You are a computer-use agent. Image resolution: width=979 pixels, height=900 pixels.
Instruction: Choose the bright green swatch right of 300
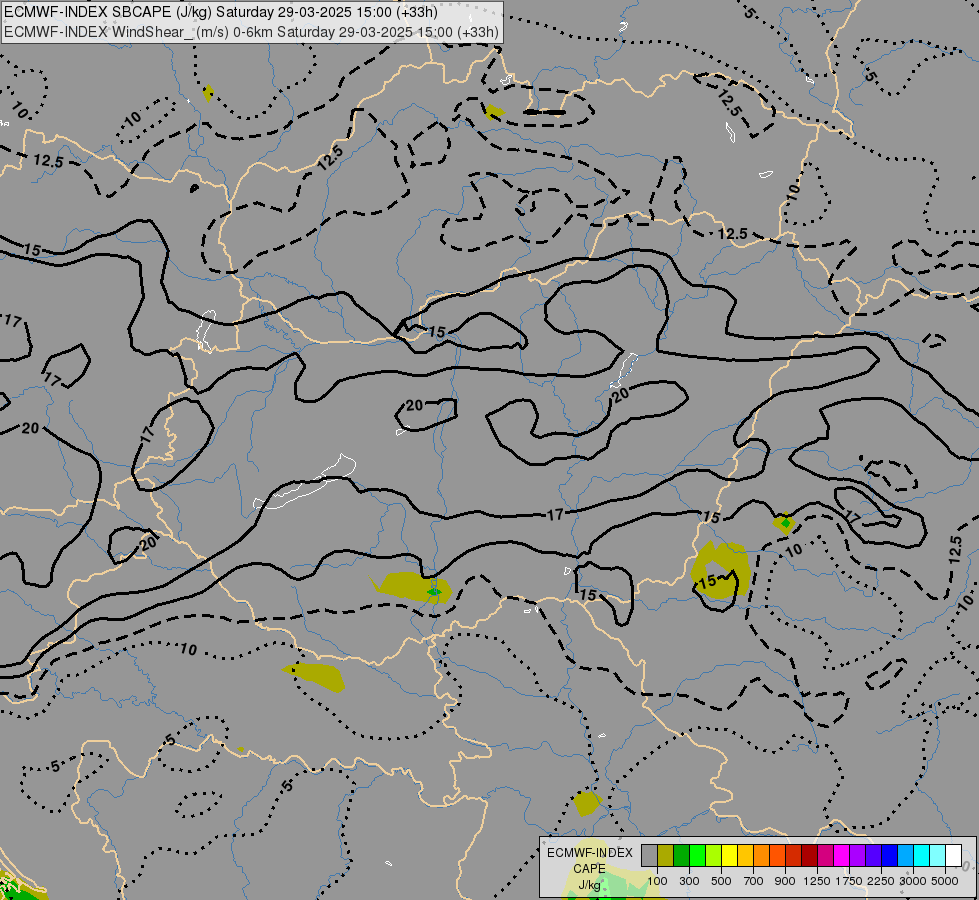click(697, 856)
